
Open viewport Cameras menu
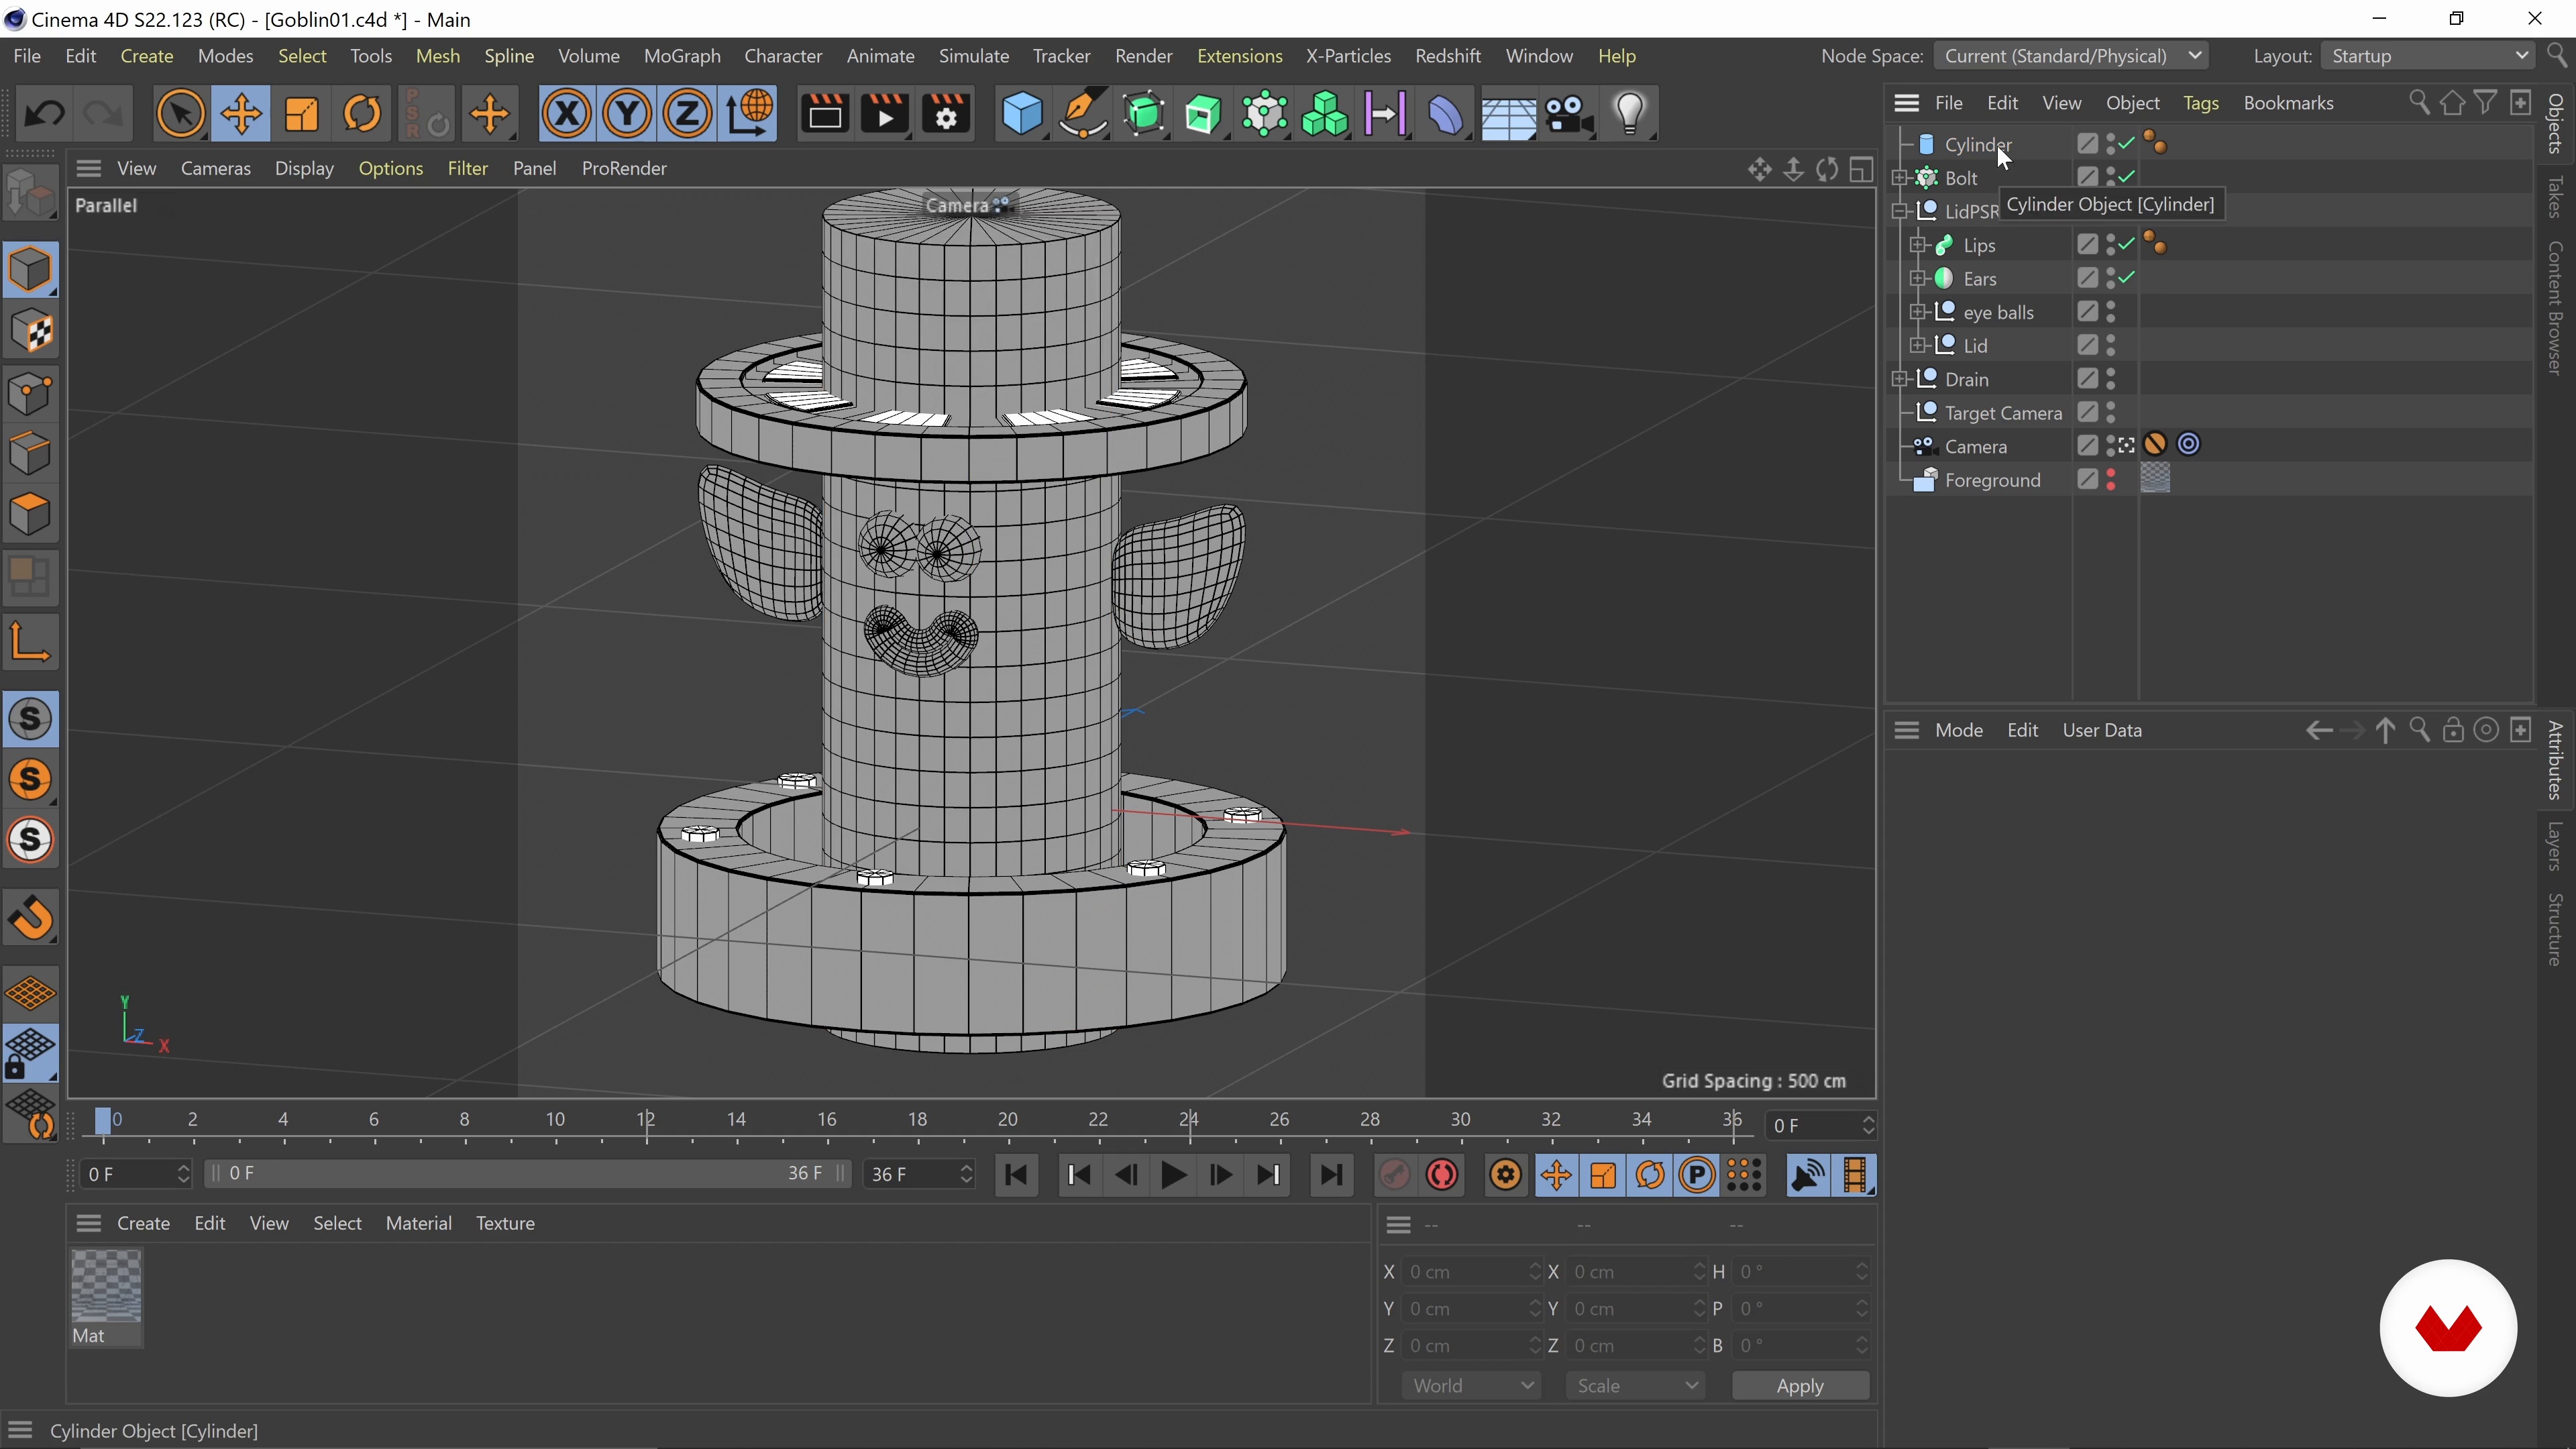[x=216, y=168]
